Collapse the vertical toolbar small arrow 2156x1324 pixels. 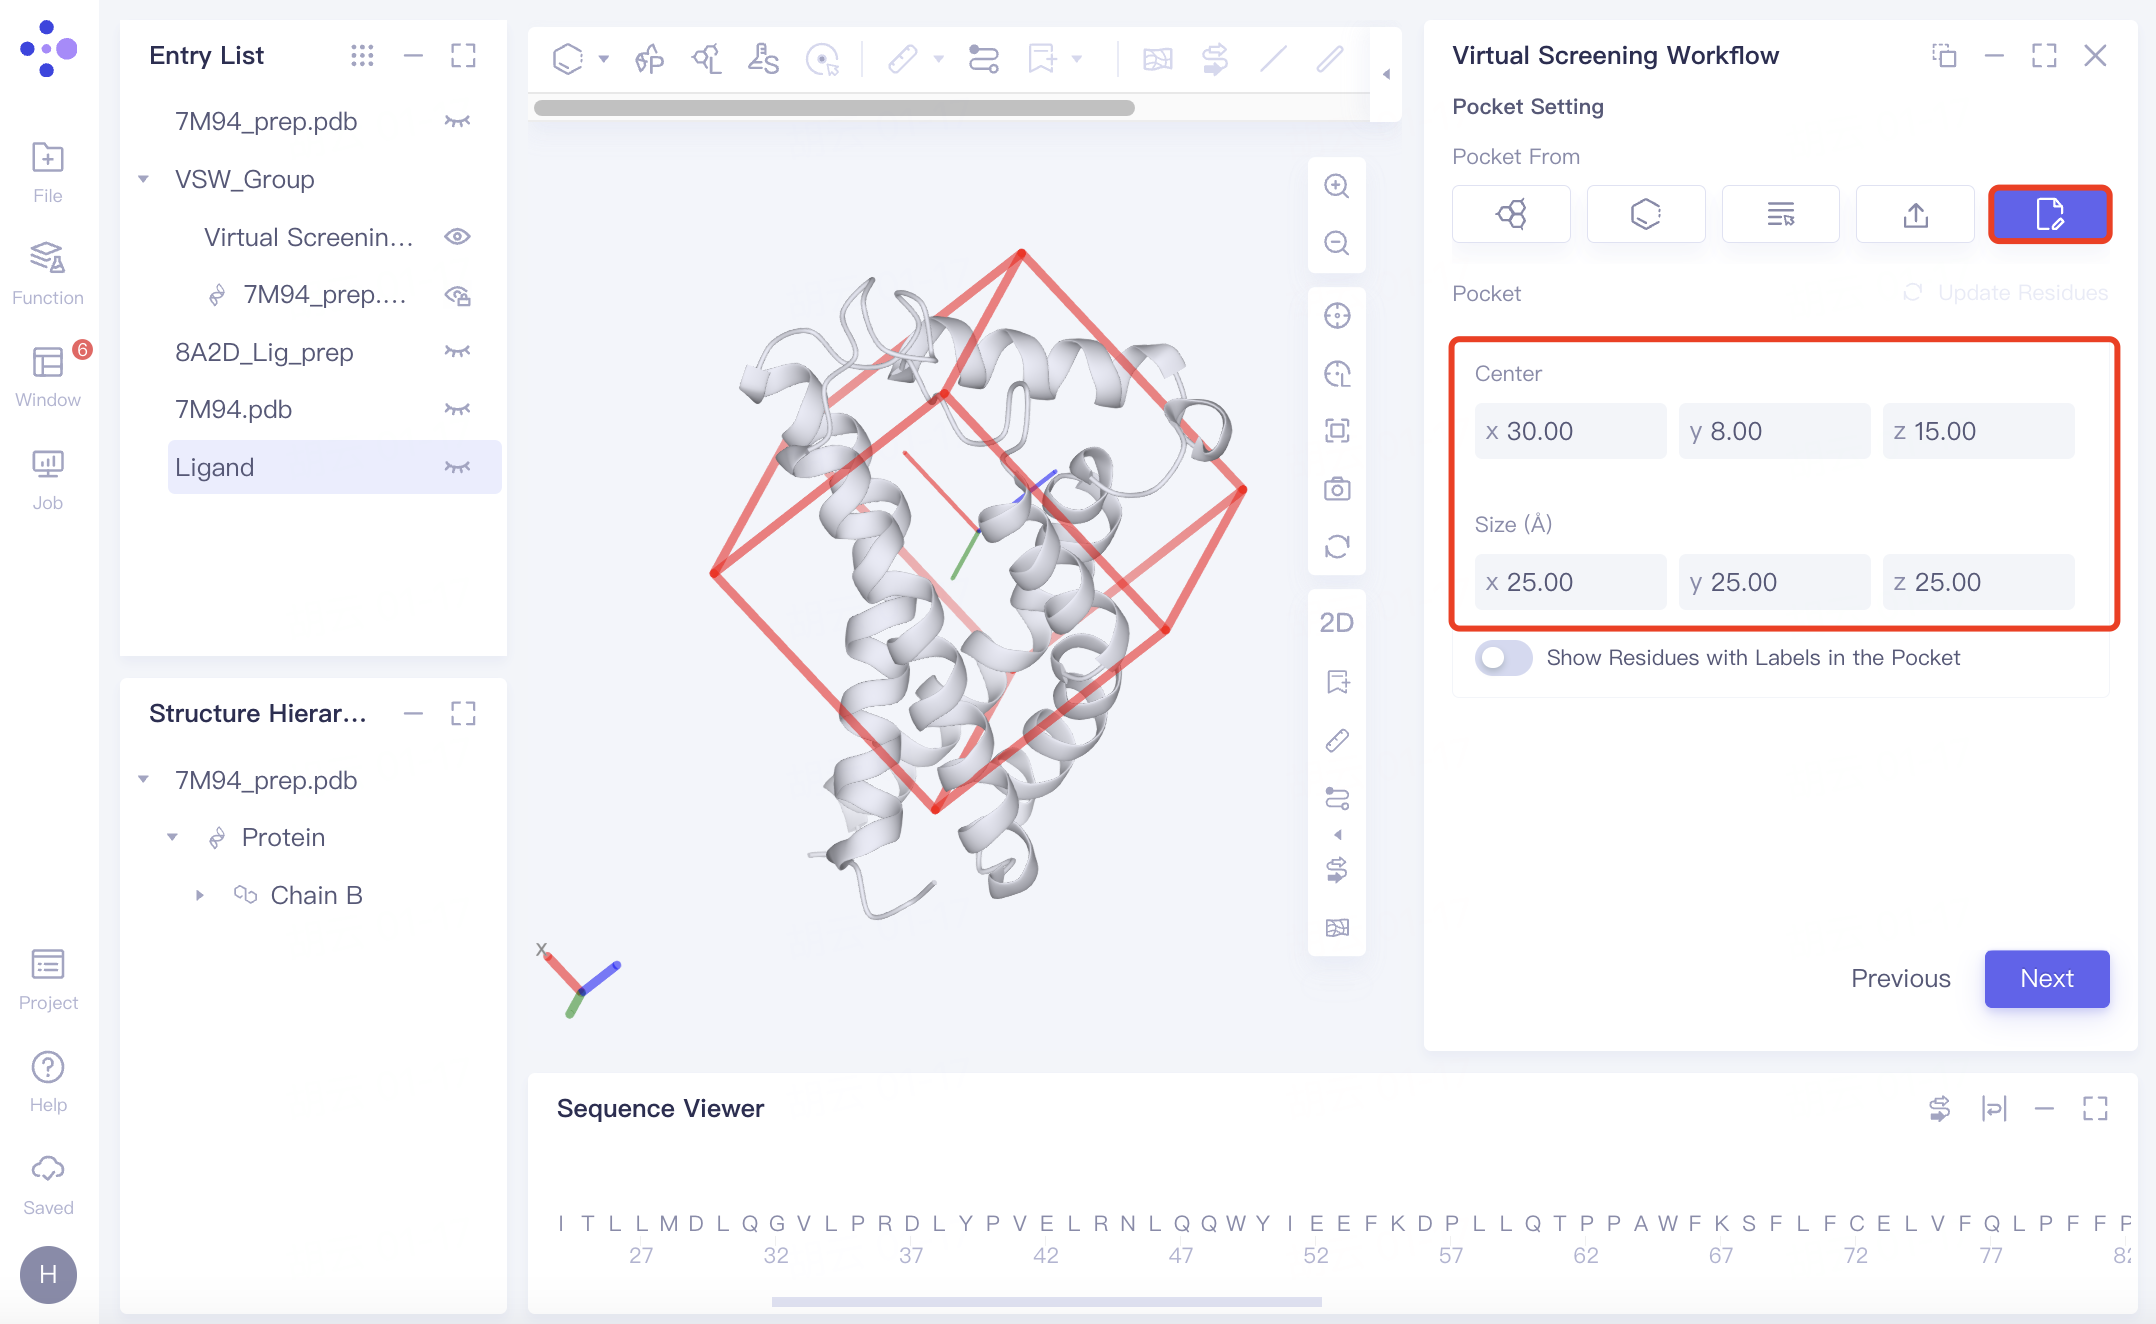[1337, 835]
